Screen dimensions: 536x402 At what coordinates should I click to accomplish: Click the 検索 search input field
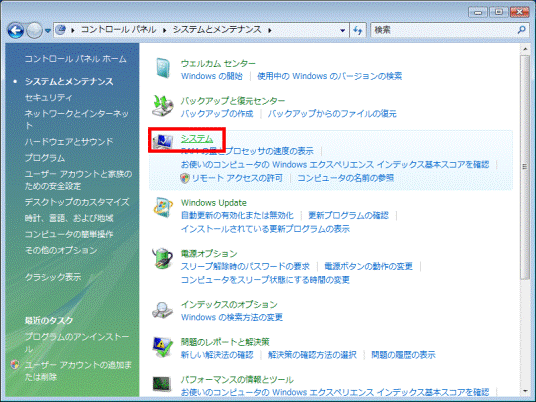click(444, 30)
